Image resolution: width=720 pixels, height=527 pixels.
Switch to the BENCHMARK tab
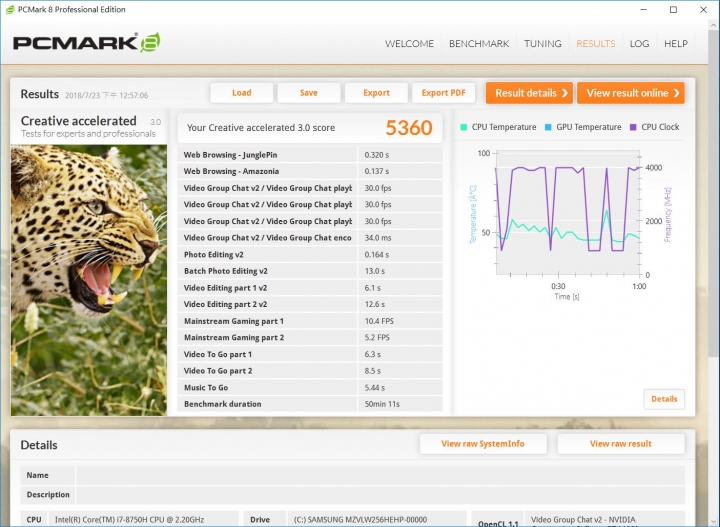(479, 44)
